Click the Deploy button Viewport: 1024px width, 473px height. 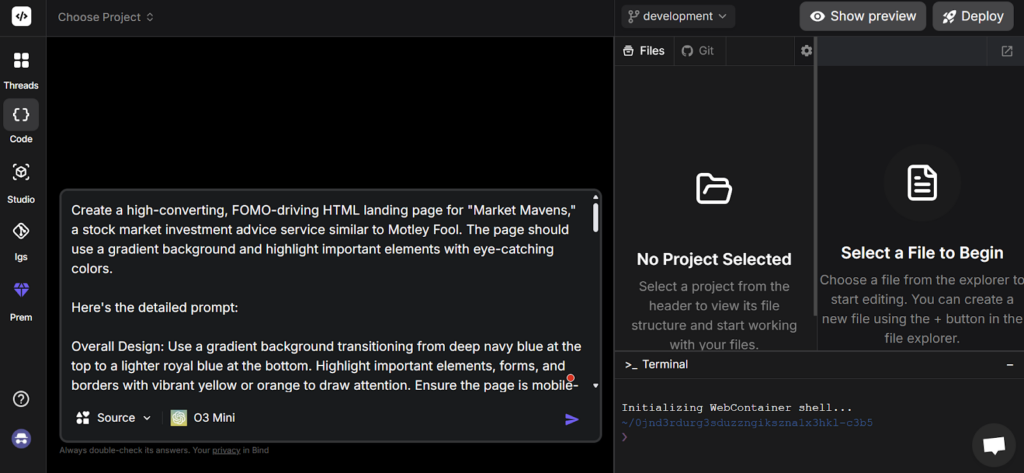coord(972,16)
